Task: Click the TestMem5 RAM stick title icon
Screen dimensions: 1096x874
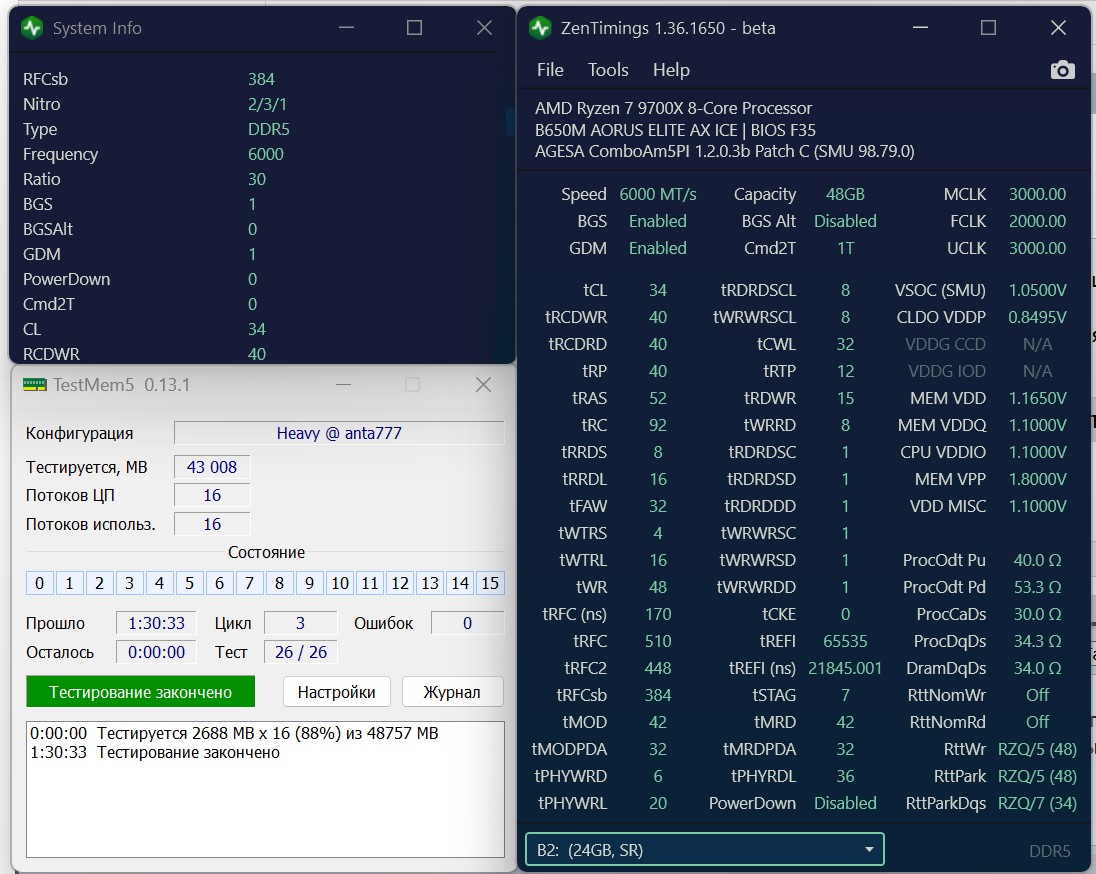Action: click(x=34, y=385)
